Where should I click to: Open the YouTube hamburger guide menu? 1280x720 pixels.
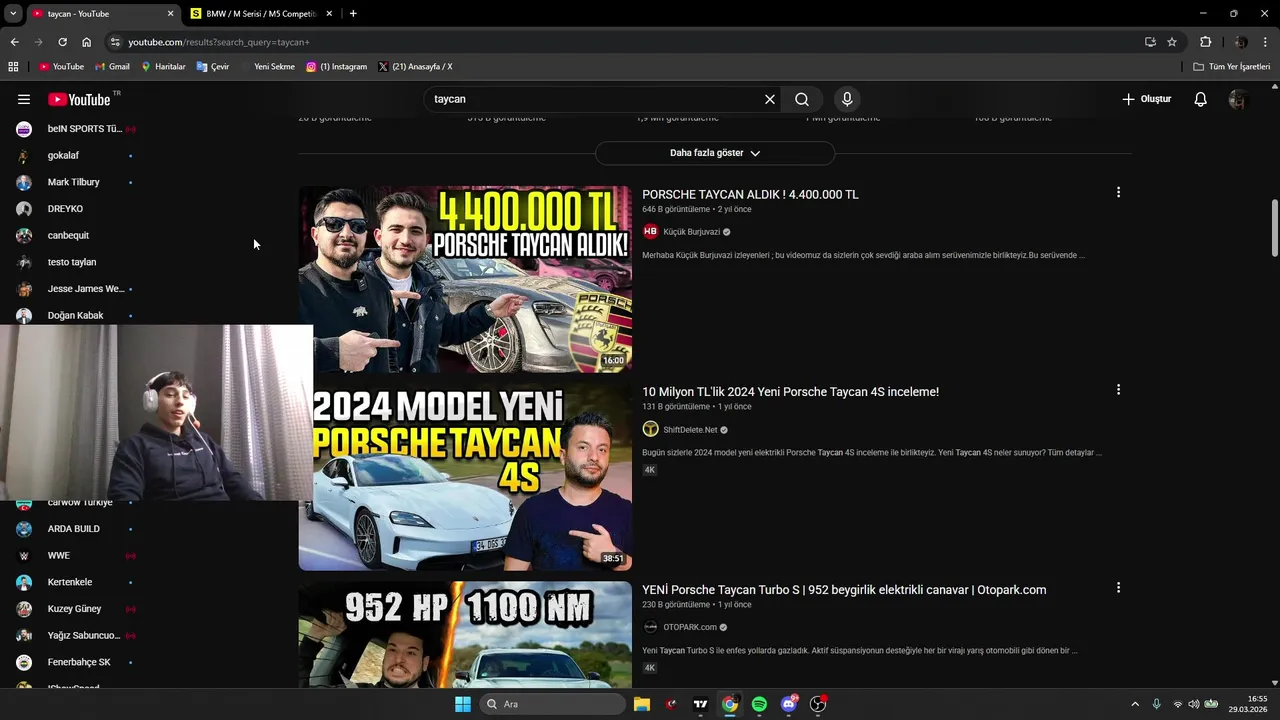[x=24, y=99]
